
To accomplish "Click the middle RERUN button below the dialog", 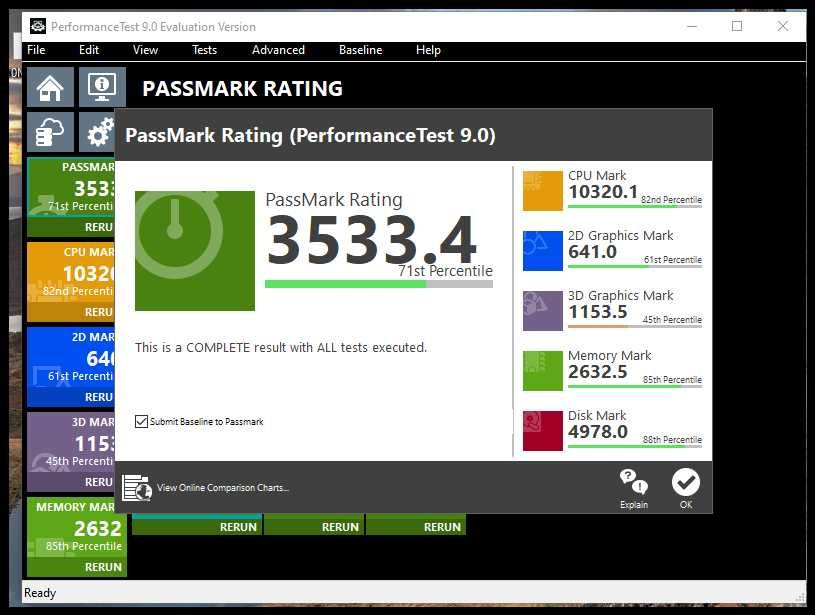I will [314, 527].
